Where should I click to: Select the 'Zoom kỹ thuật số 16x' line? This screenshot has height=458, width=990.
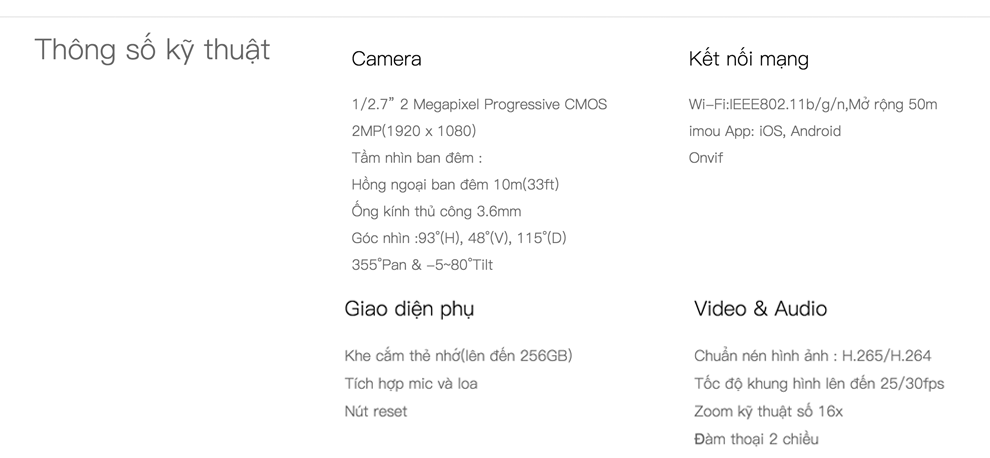768,411
